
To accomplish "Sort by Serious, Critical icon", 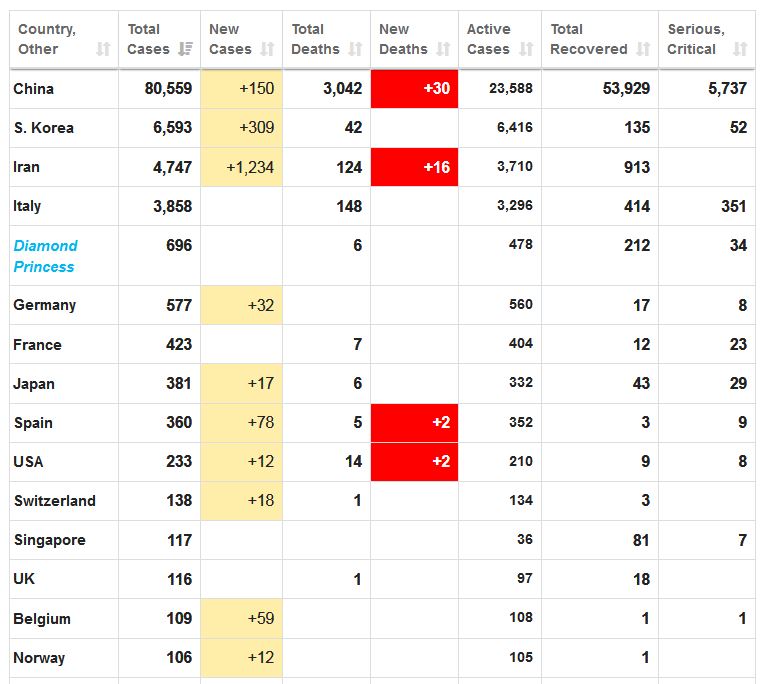I will pyautogui.click(x=739, y=49).
